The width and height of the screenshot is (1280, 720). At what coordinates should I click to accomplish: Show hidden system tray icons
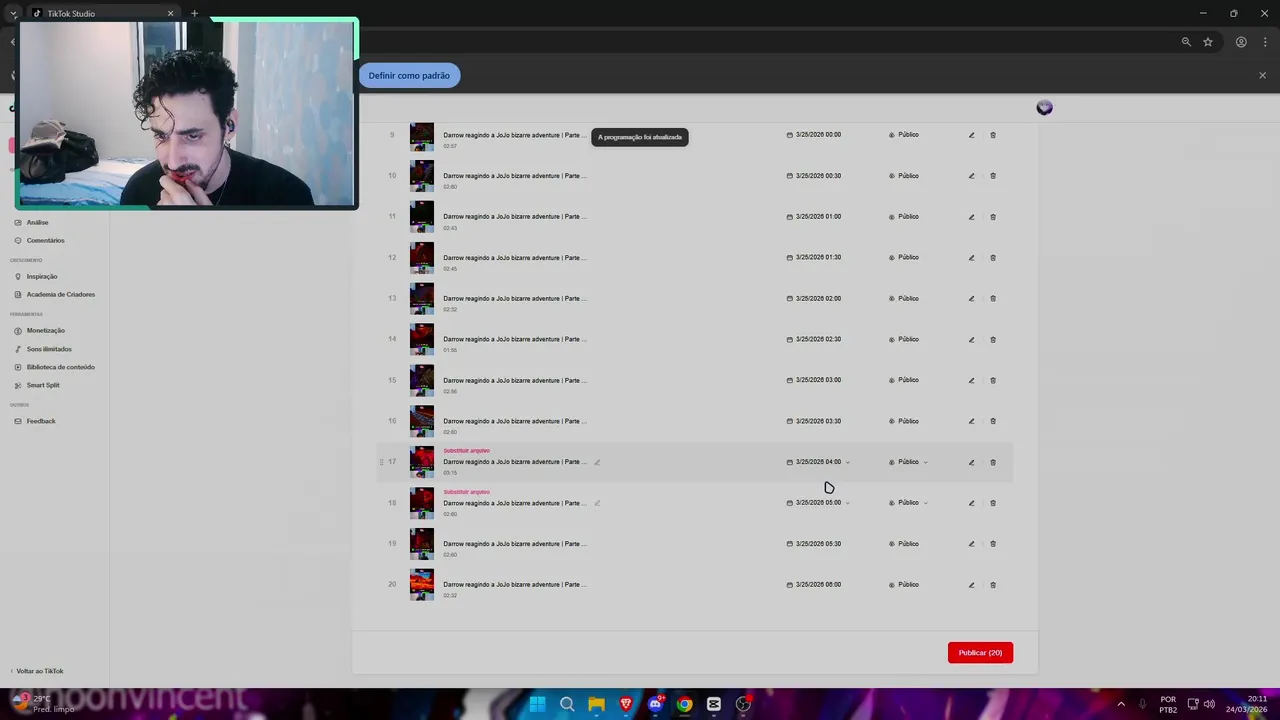[x=1121, y=704]
